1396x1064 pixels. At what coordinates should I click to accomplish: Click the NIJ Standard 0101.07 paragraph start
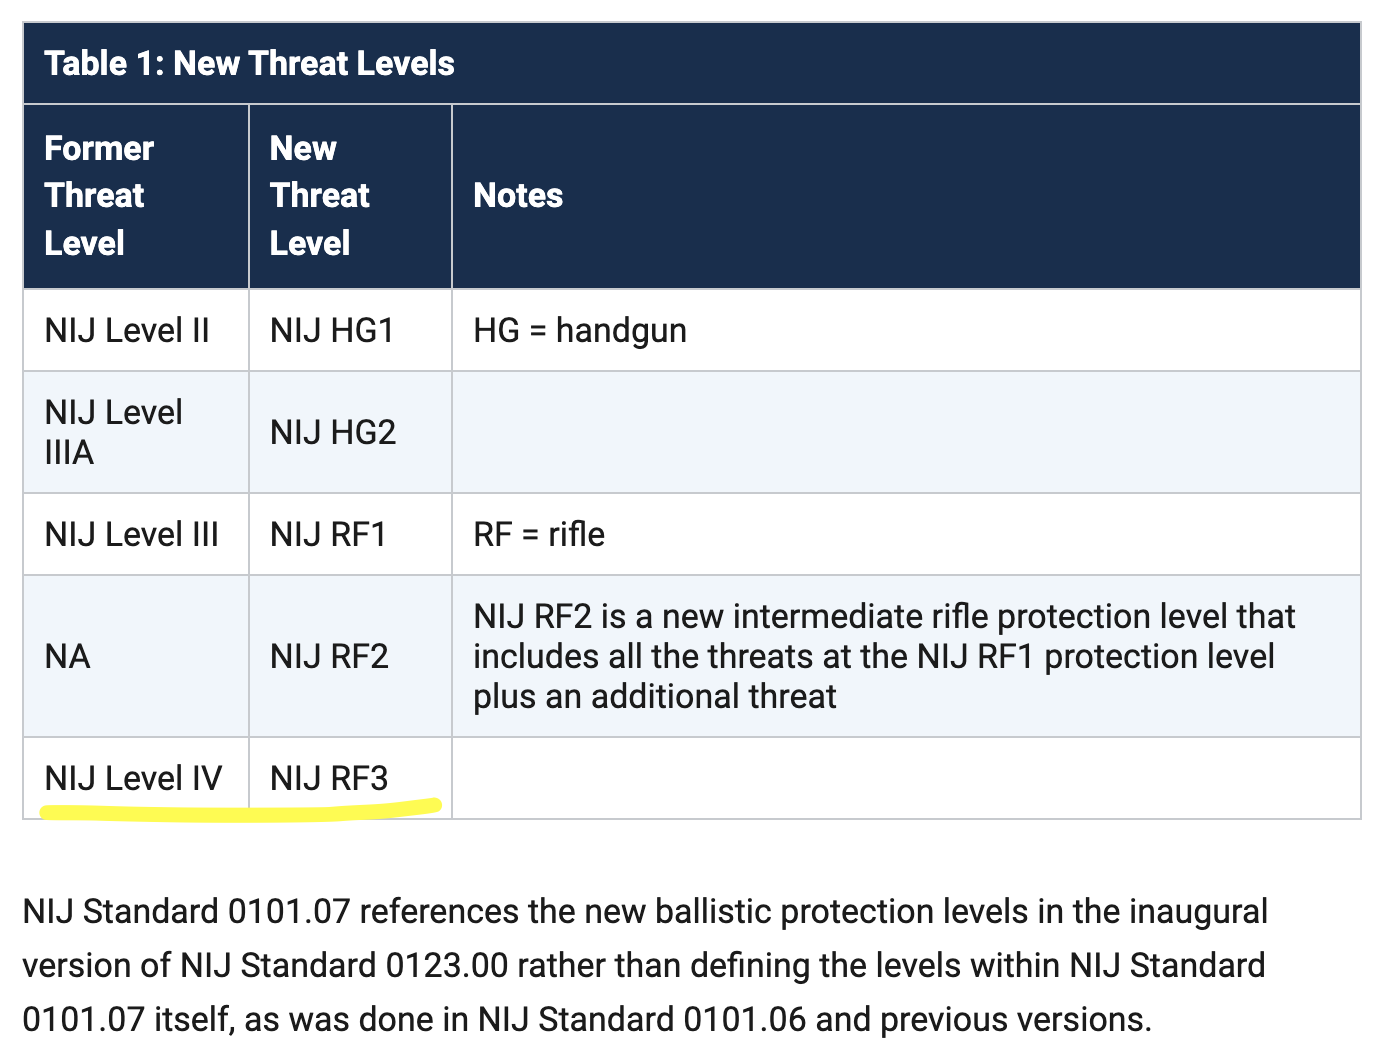(x=186, y=912)
